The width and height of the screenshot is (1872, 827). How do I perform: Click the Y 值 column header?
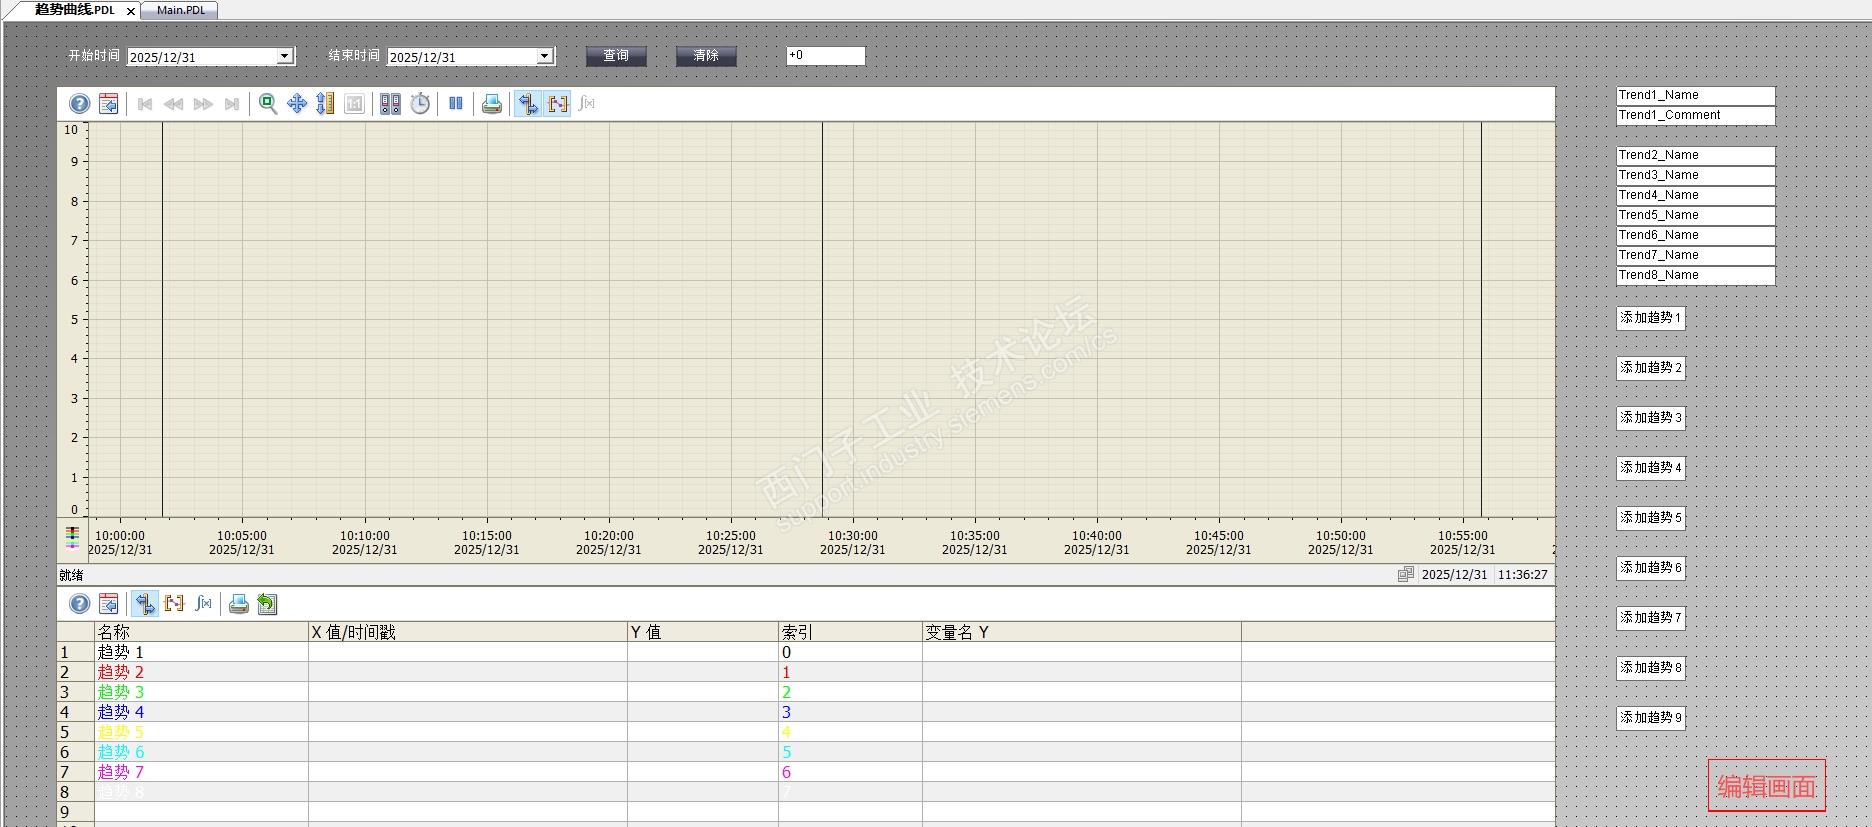(703, 632)
